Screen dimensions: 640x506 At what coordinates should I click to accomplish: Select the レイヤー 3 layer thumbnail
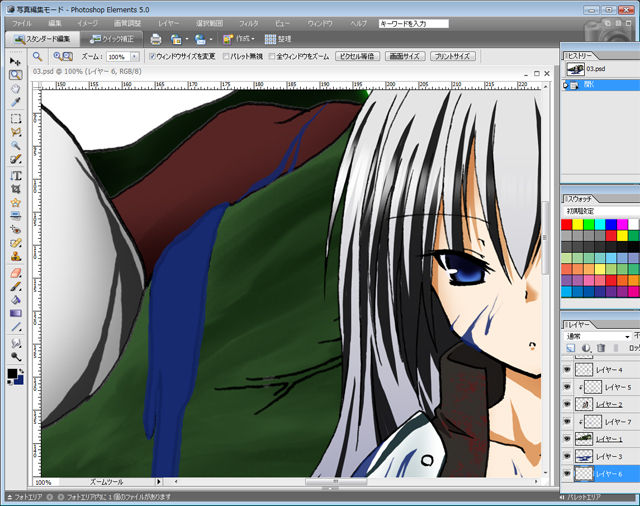point(584,456)
